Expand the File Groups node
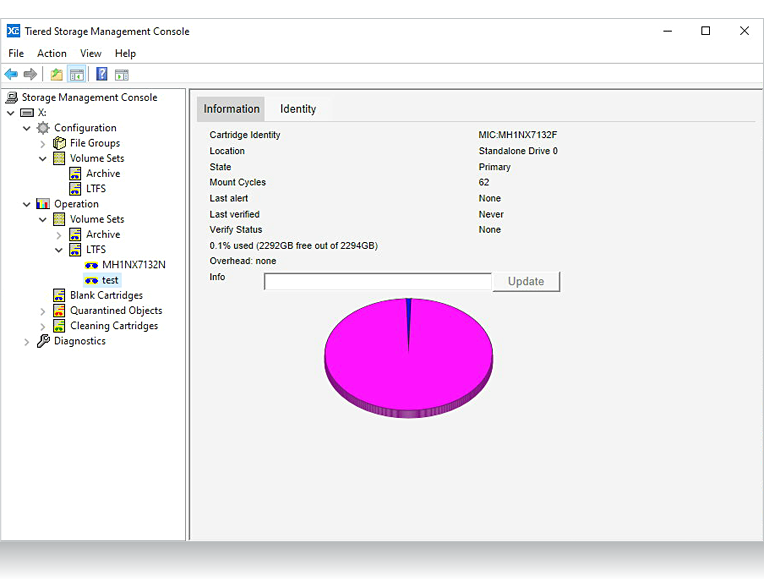The width and height of the screenshot is (764, 579). [x=43, y=144]
